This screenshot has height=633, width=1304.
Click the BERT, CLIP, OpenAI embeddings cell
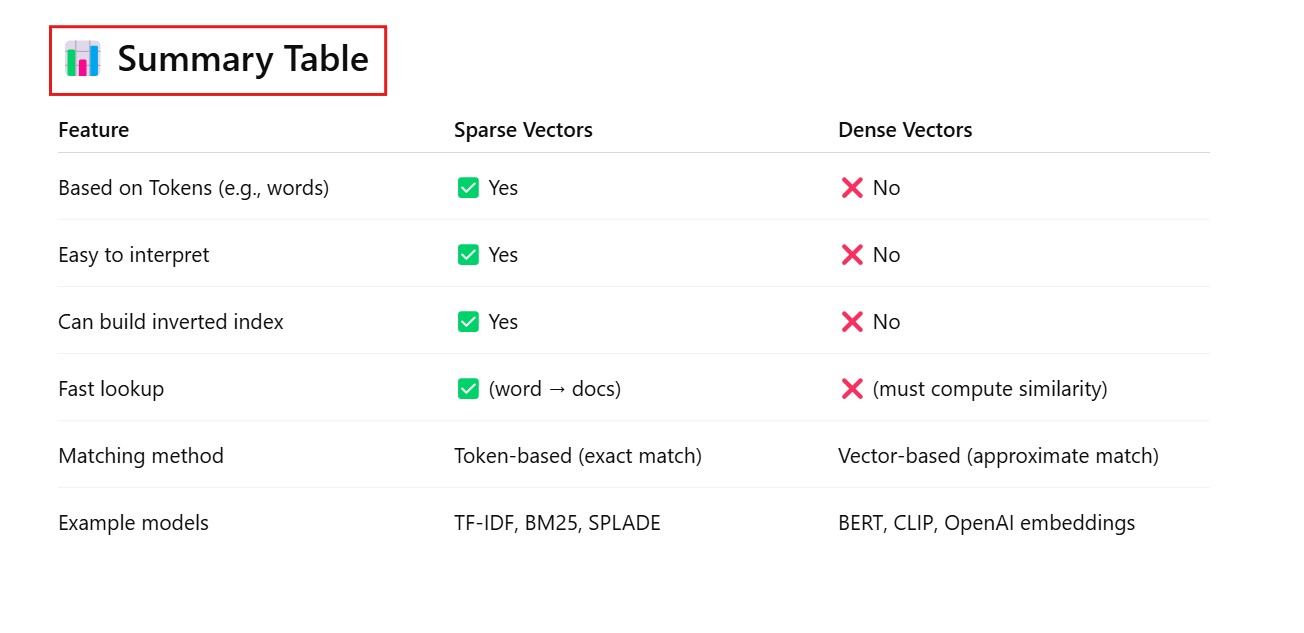[986, 523]
